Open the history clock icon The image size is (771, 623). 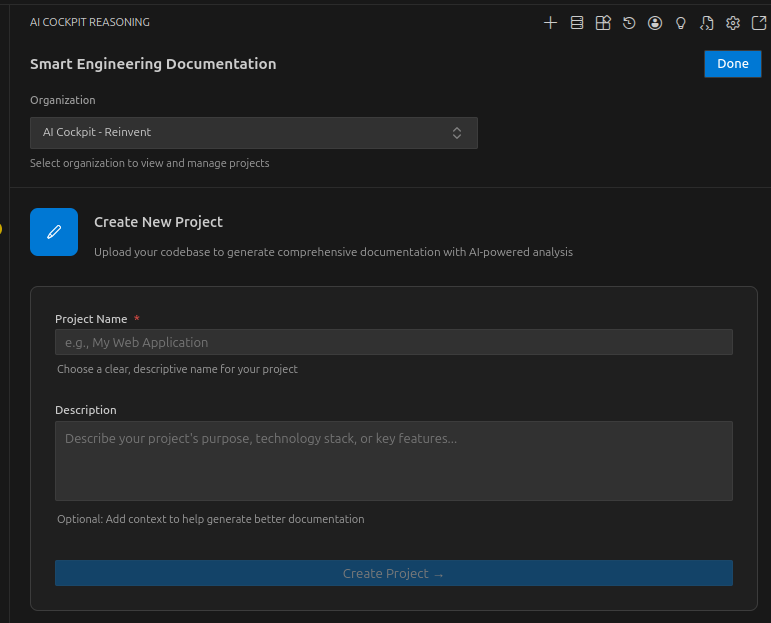[629, 23]
